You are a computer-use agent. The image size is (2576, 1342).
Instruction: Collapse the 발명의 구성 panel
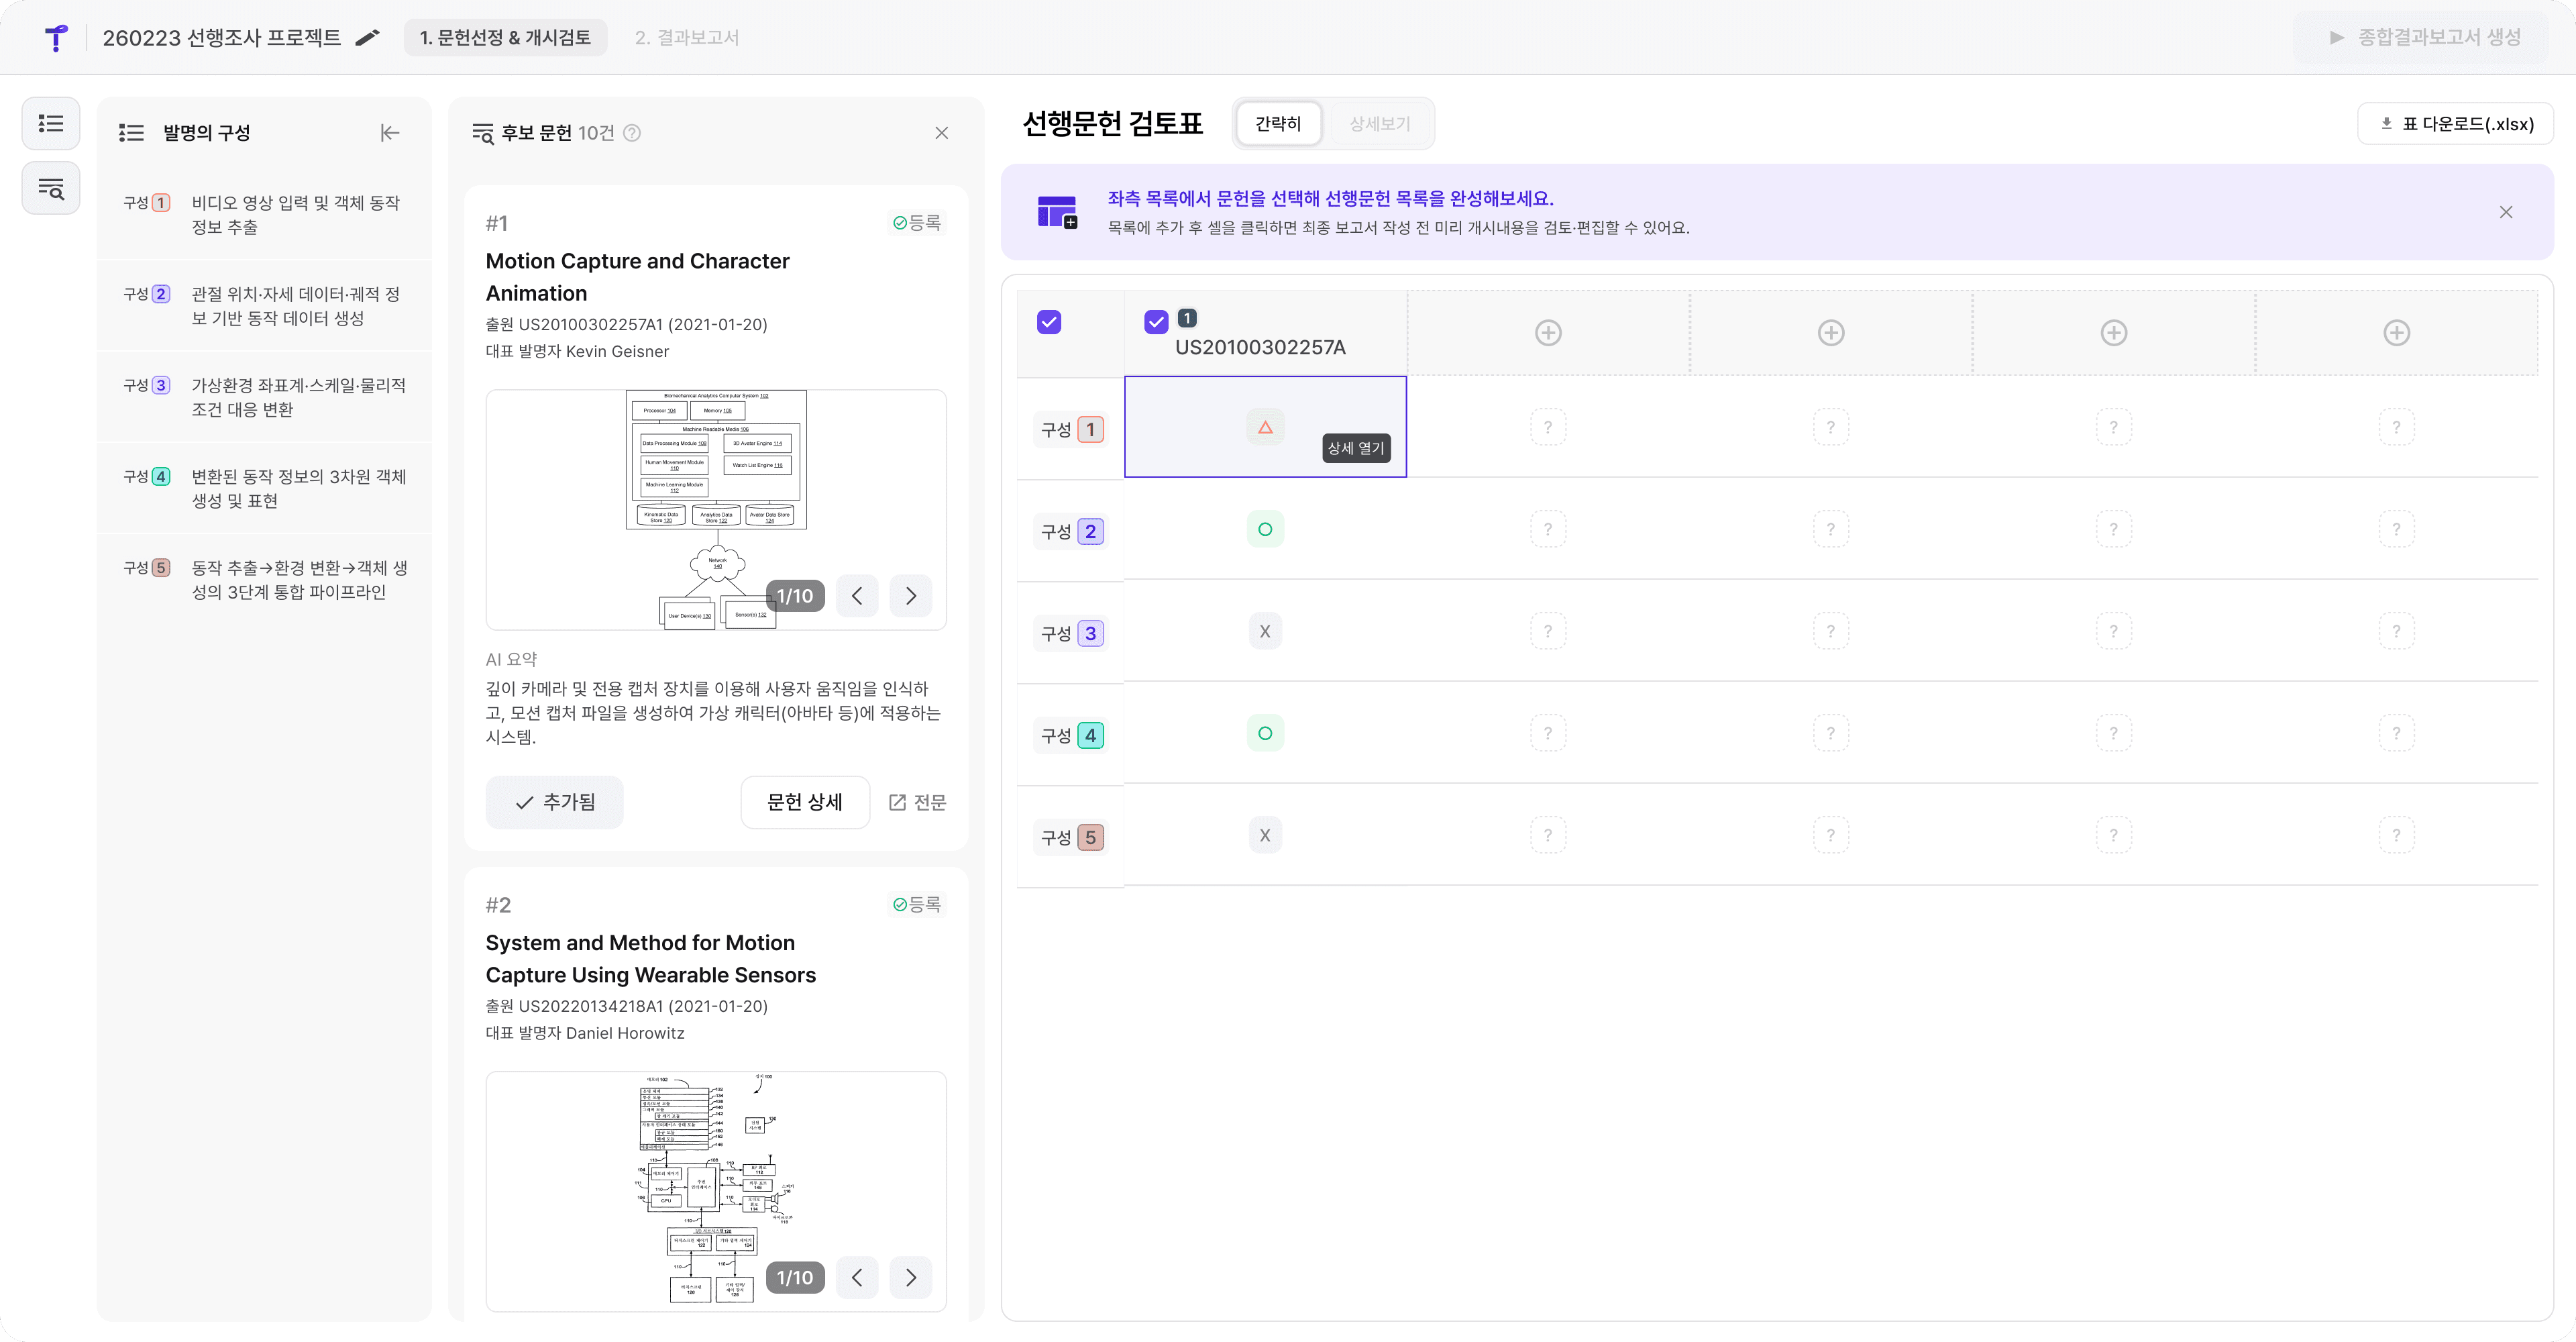(x=390, y=133)
